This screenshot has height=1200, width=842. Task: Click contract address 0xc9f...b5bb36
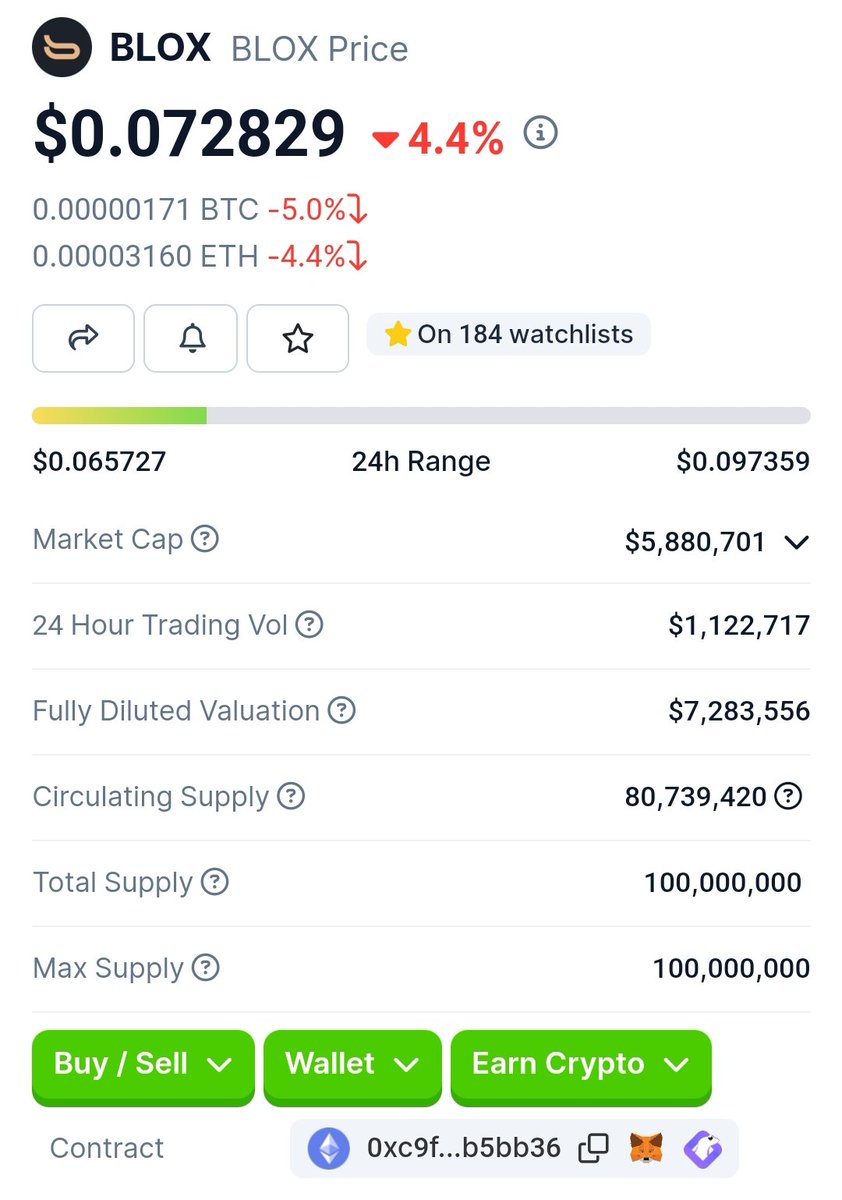click(463, 1148)
